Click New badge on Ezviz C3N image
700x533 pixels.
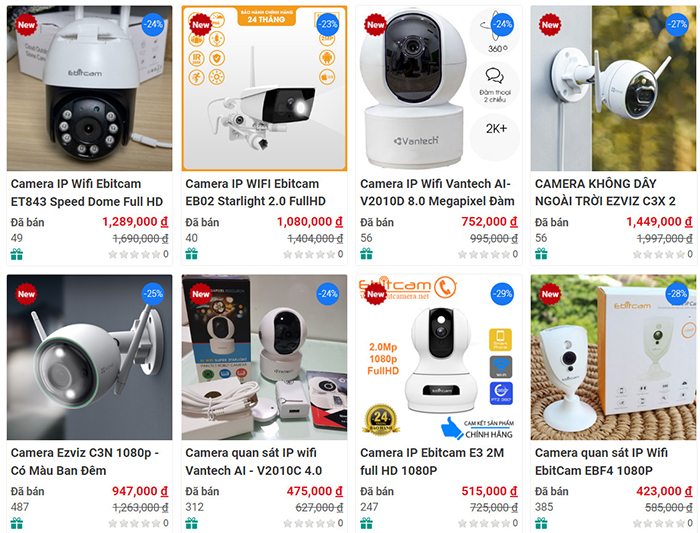point(26,294)
